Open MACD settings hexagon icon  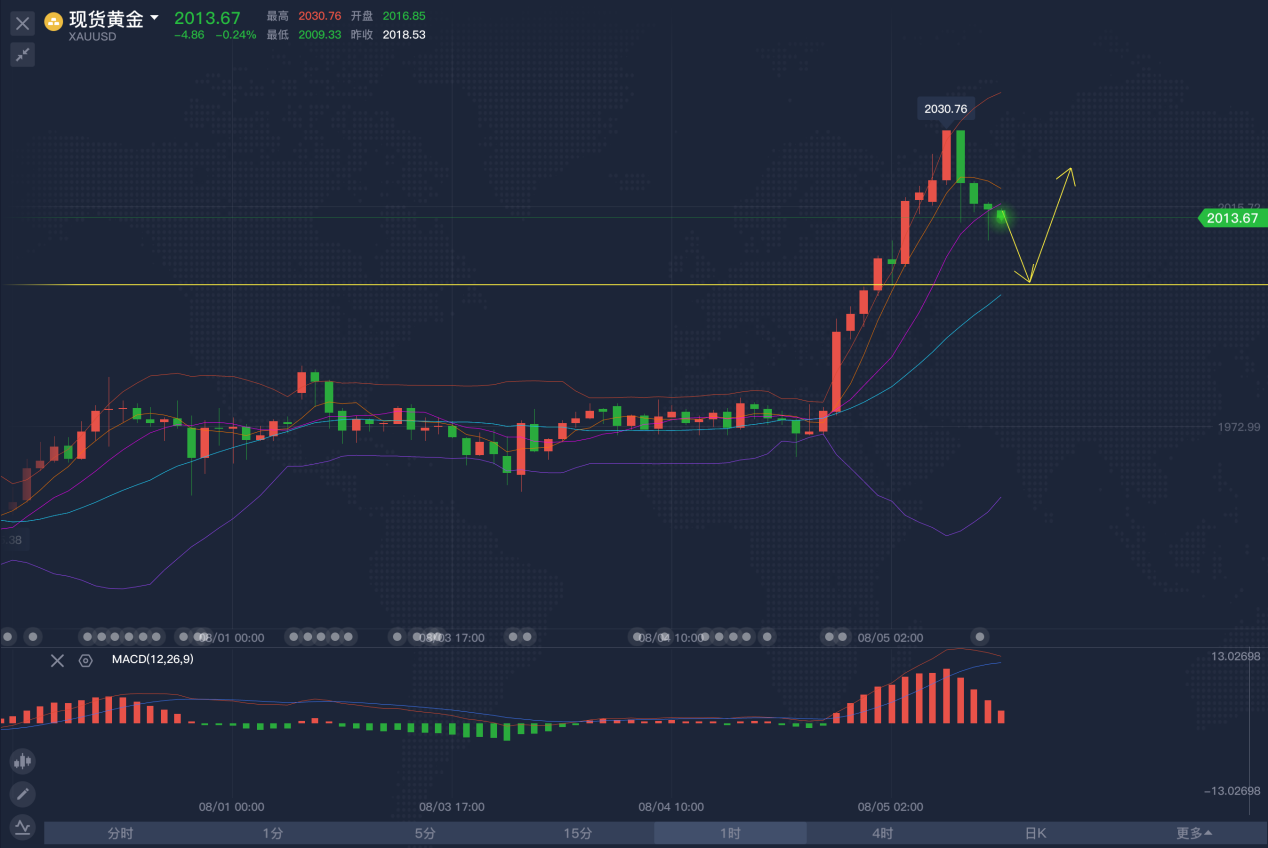tap(85, 660)
